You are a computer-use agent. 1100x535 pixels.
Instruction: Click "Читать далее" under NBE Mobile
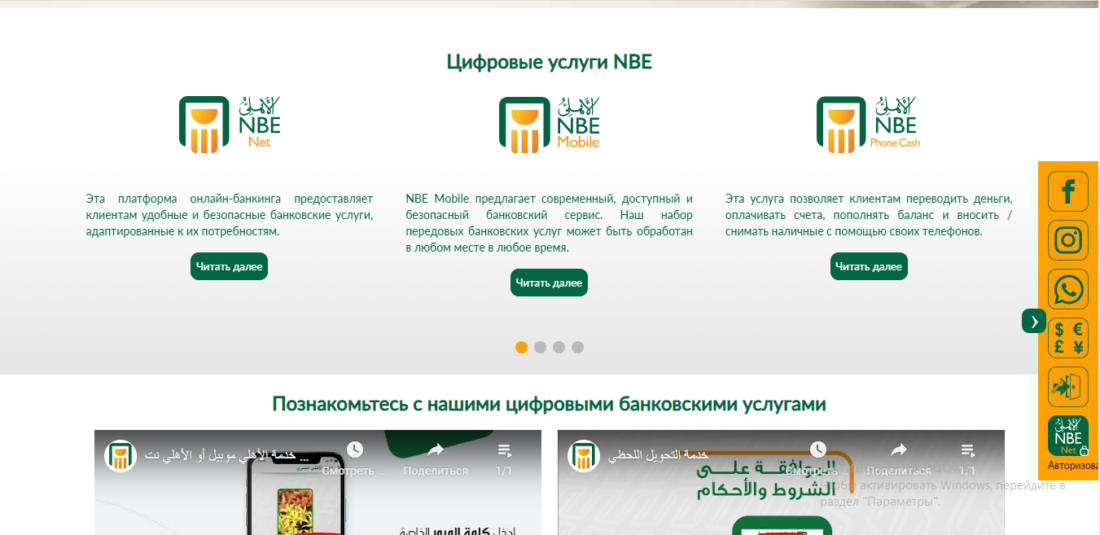pos(549,283)
